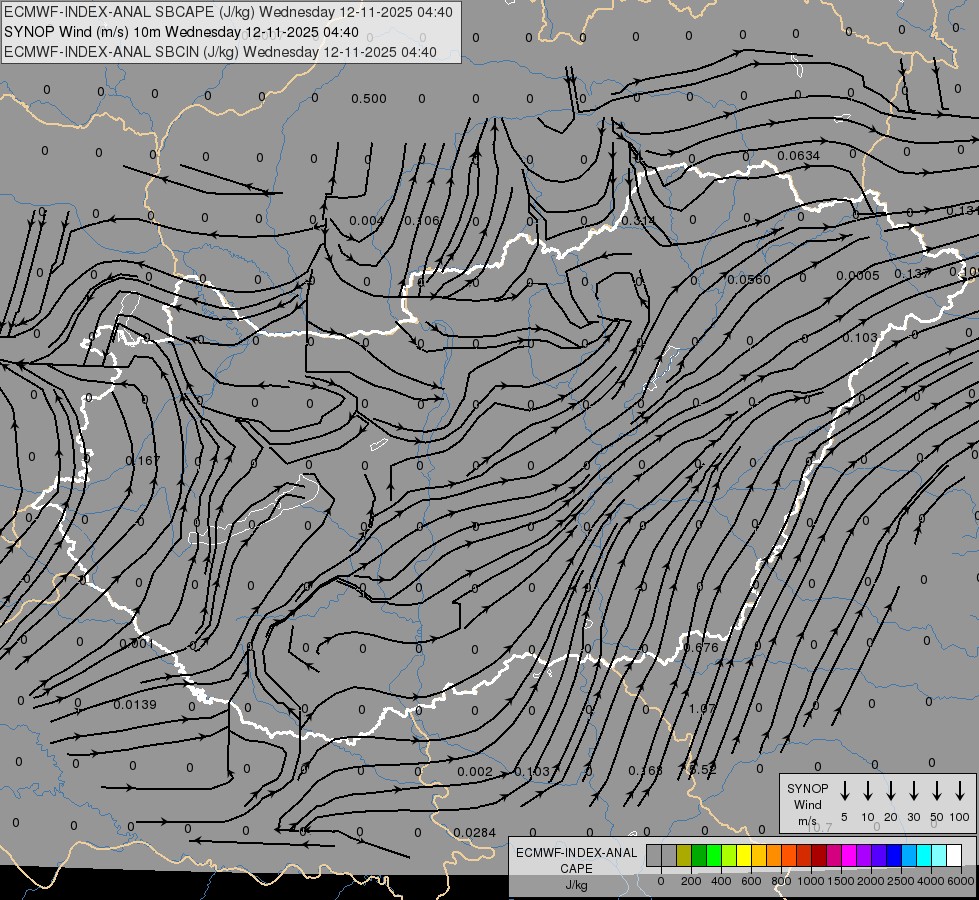979x900 pixels.
Task: Click the J/kg unit label in legend
Action: [x=577, y=885]
